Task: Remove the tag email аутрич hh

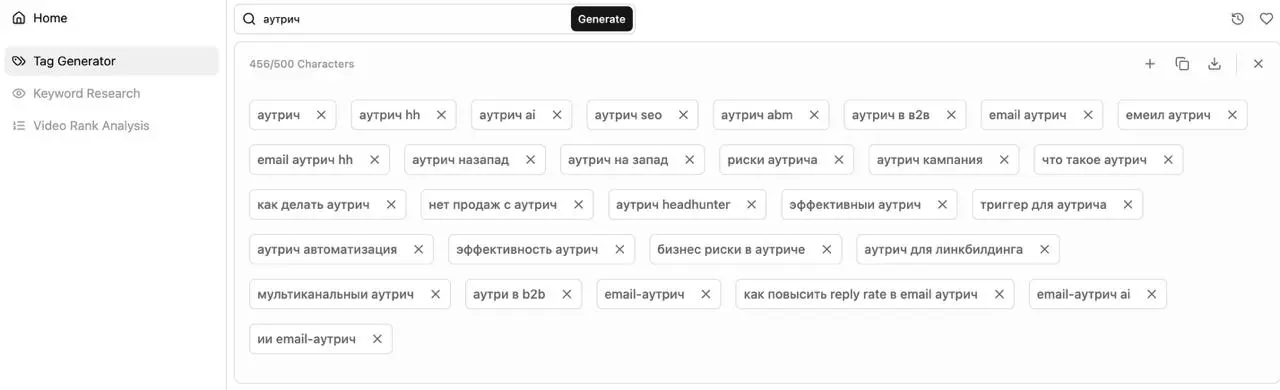Action: pos(374,160)
